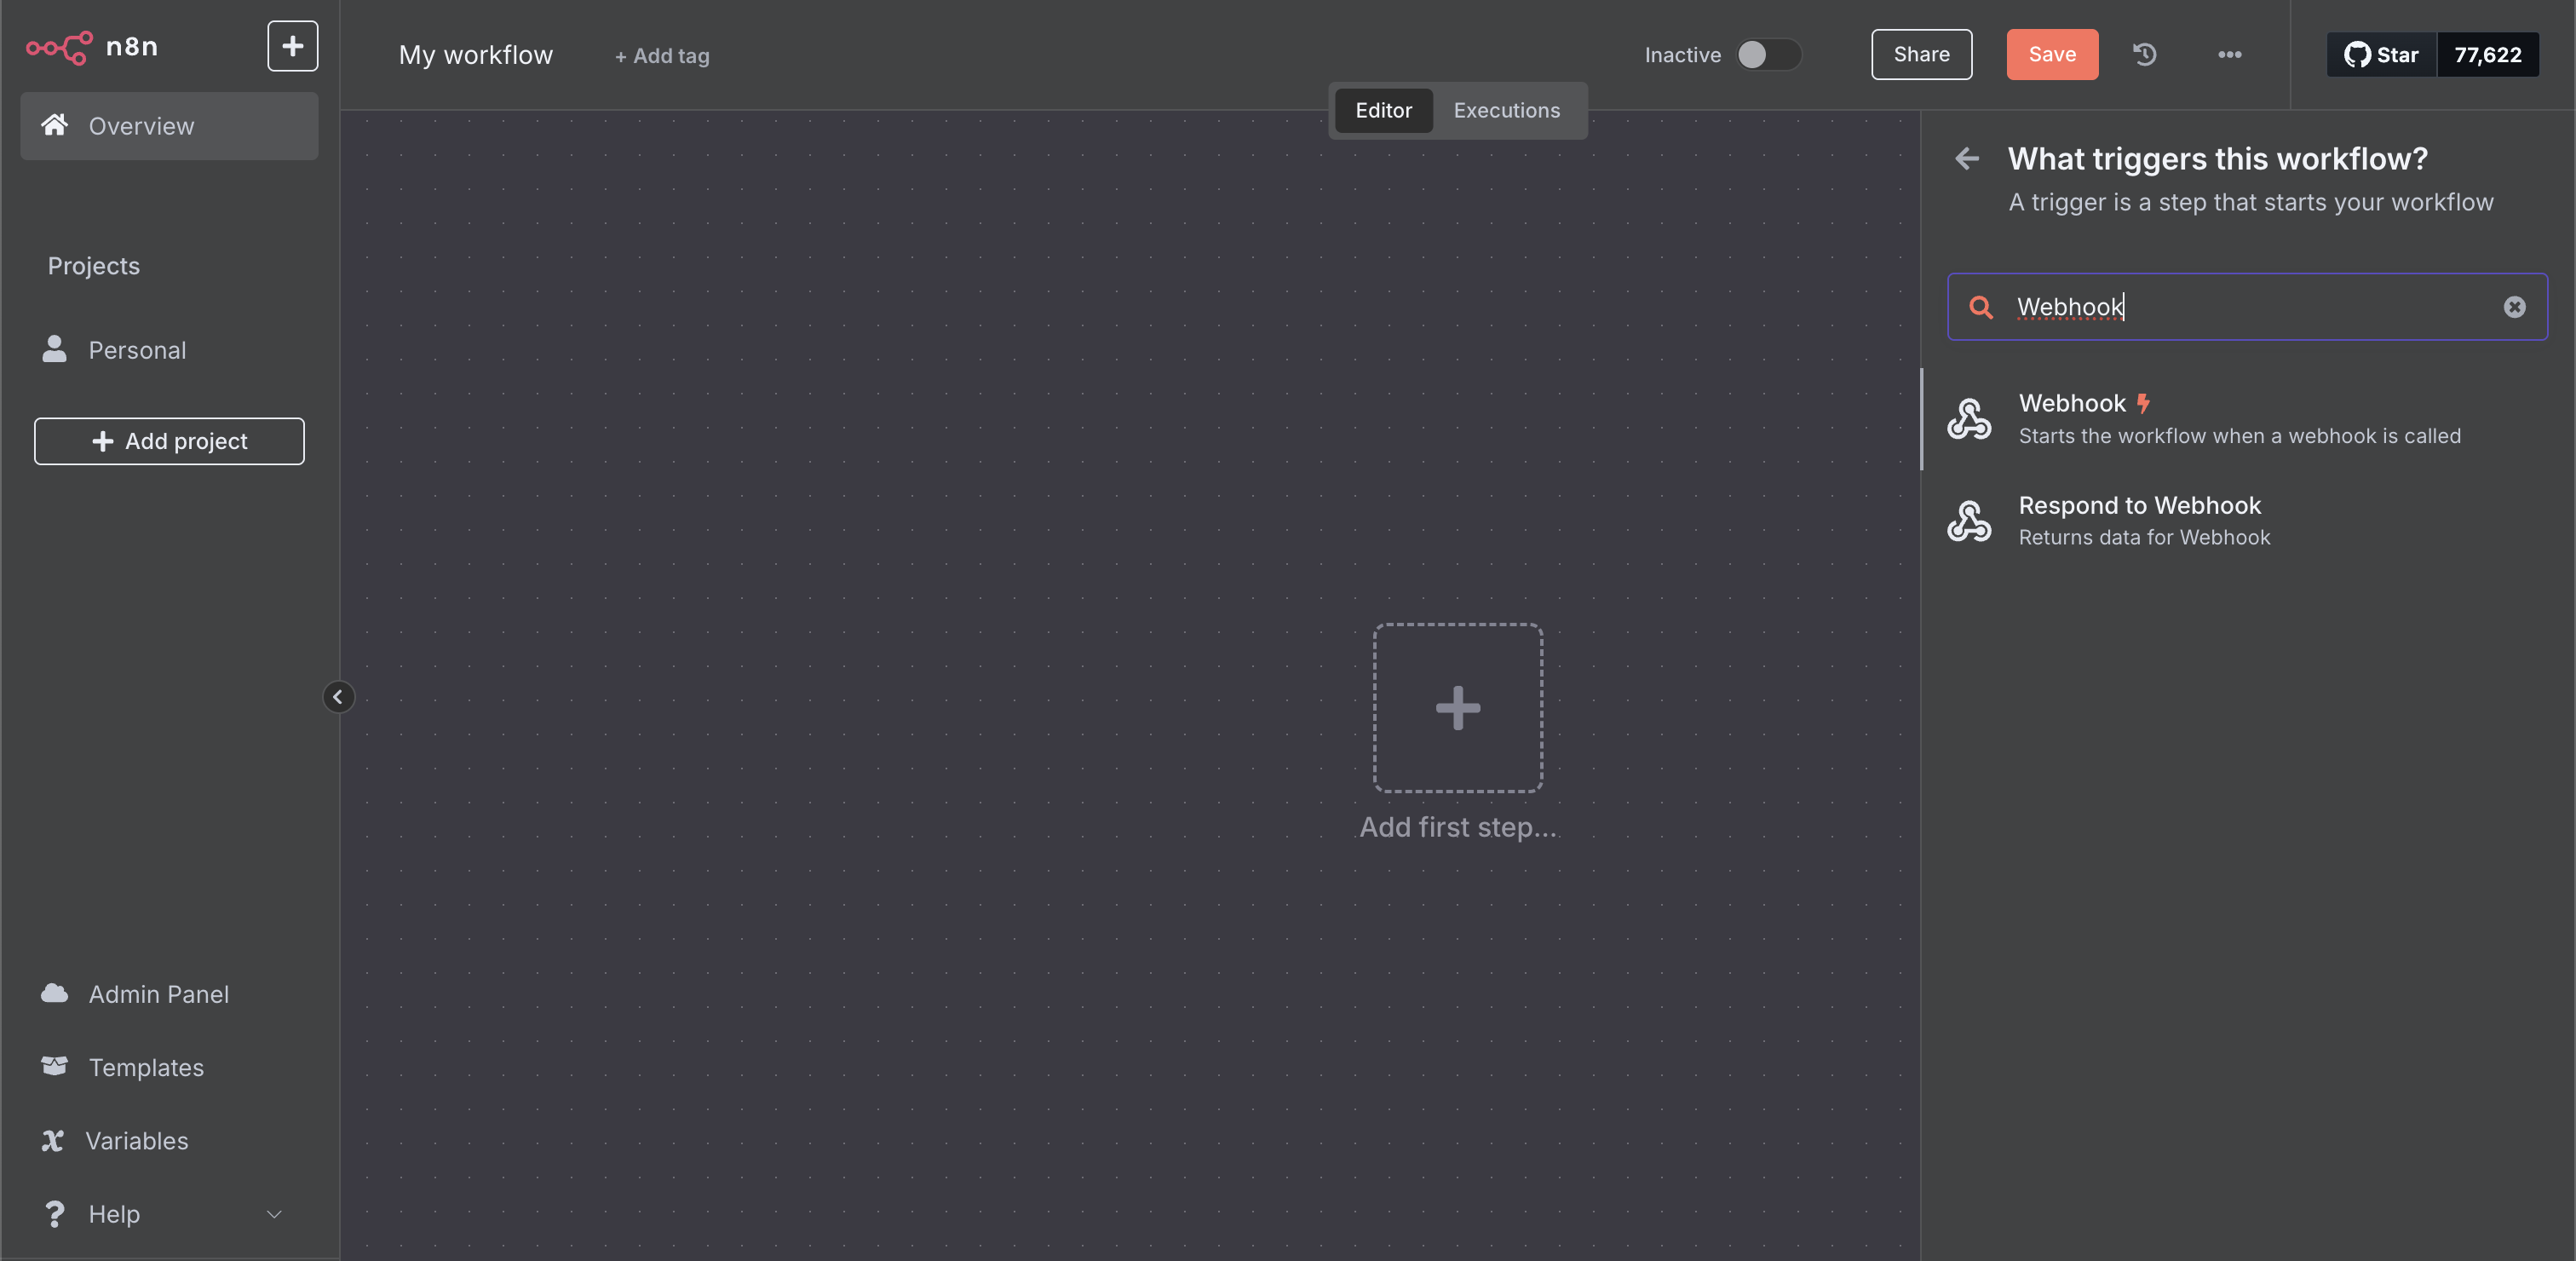Click the Webhook search input field
The width and height of the screenshot is (2576, 1261).
(x=2250, y=307)
